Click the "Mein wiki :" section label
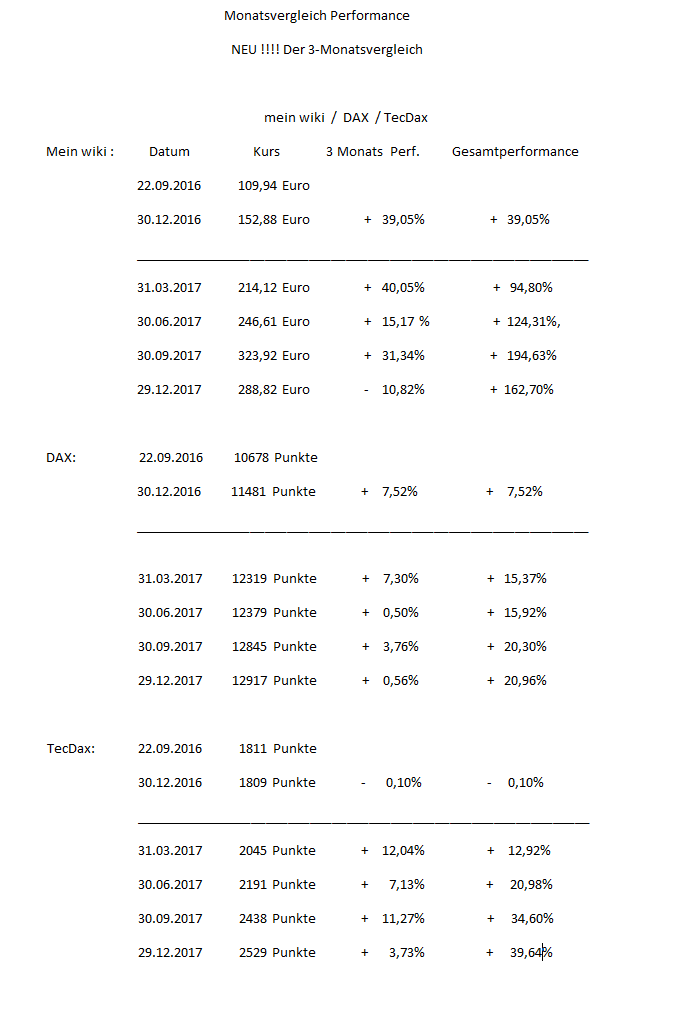The width and height of the screenshot is (675, 1030). (x=80, y=152)
